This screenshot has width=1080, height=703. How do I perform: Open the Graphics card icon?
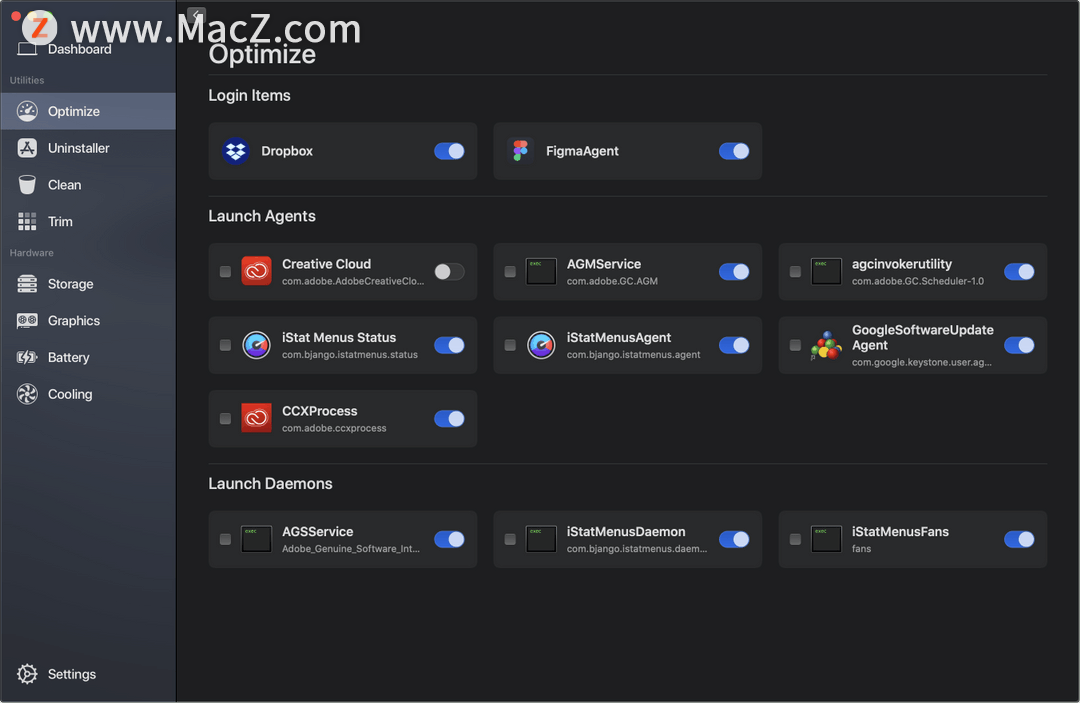27,320
